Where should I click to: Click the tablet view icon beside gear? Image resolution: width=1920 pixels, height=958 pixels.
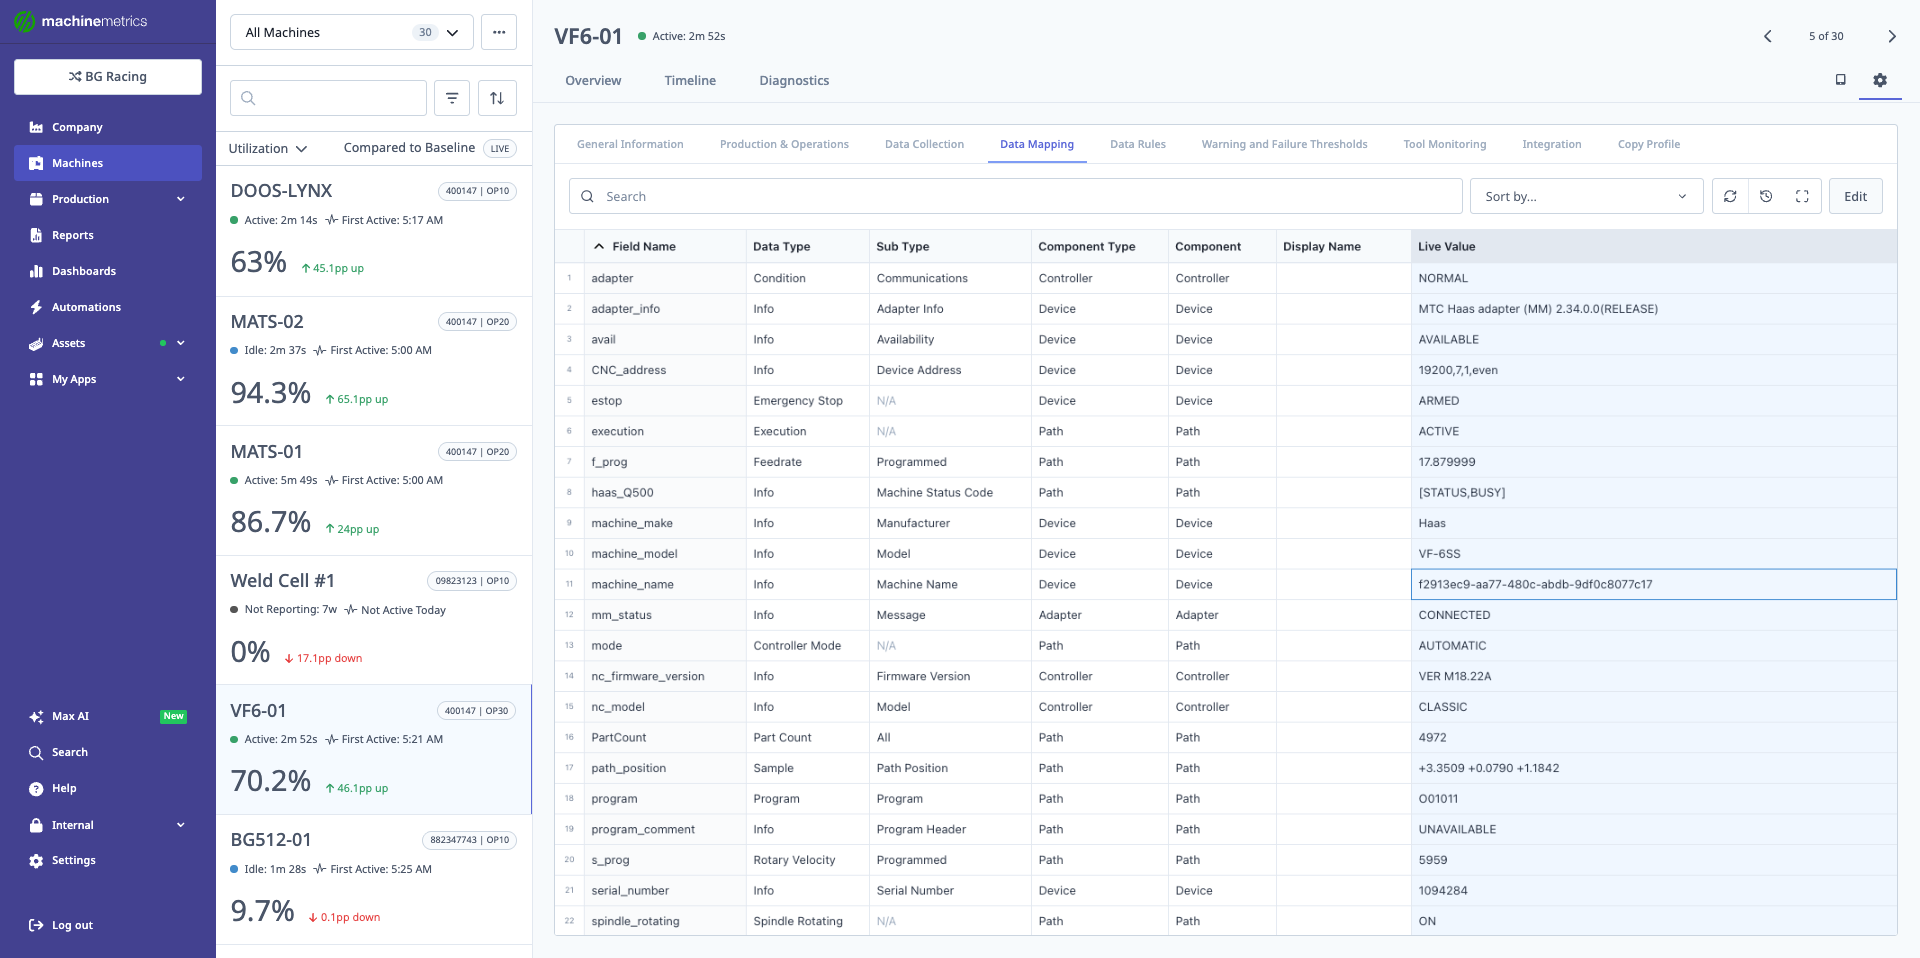tap(1840, 80)
